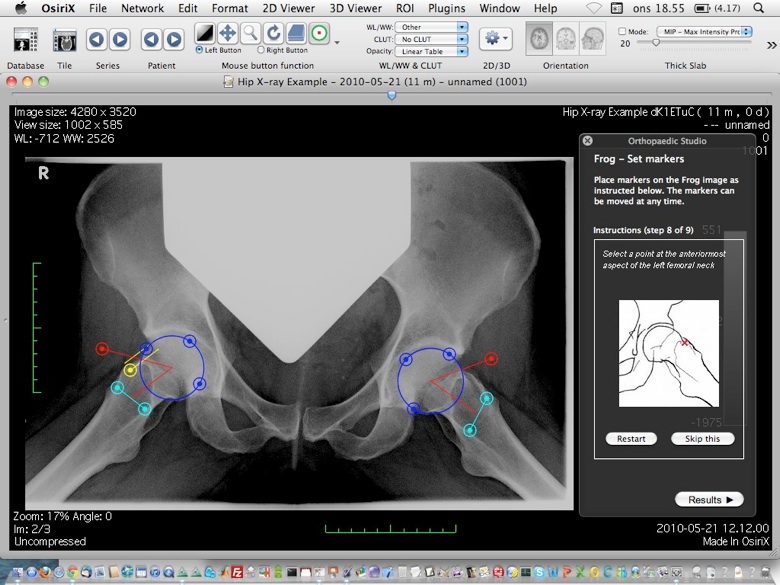Expand ROI tool type arrow
Screen dimensions: 780x585
(337, 42)
